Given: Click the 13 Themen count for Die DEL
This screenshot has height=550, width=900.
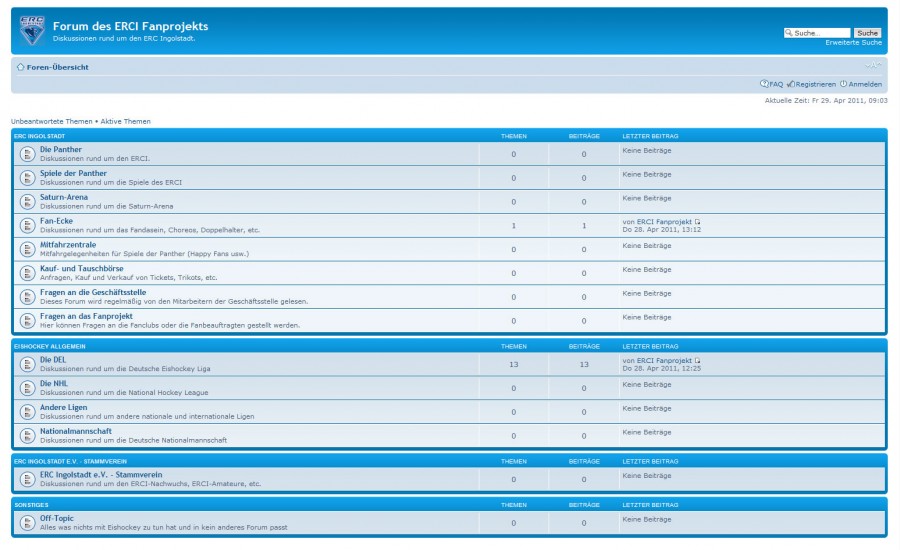Looking at the screenshot, I should tap(514, 365).
